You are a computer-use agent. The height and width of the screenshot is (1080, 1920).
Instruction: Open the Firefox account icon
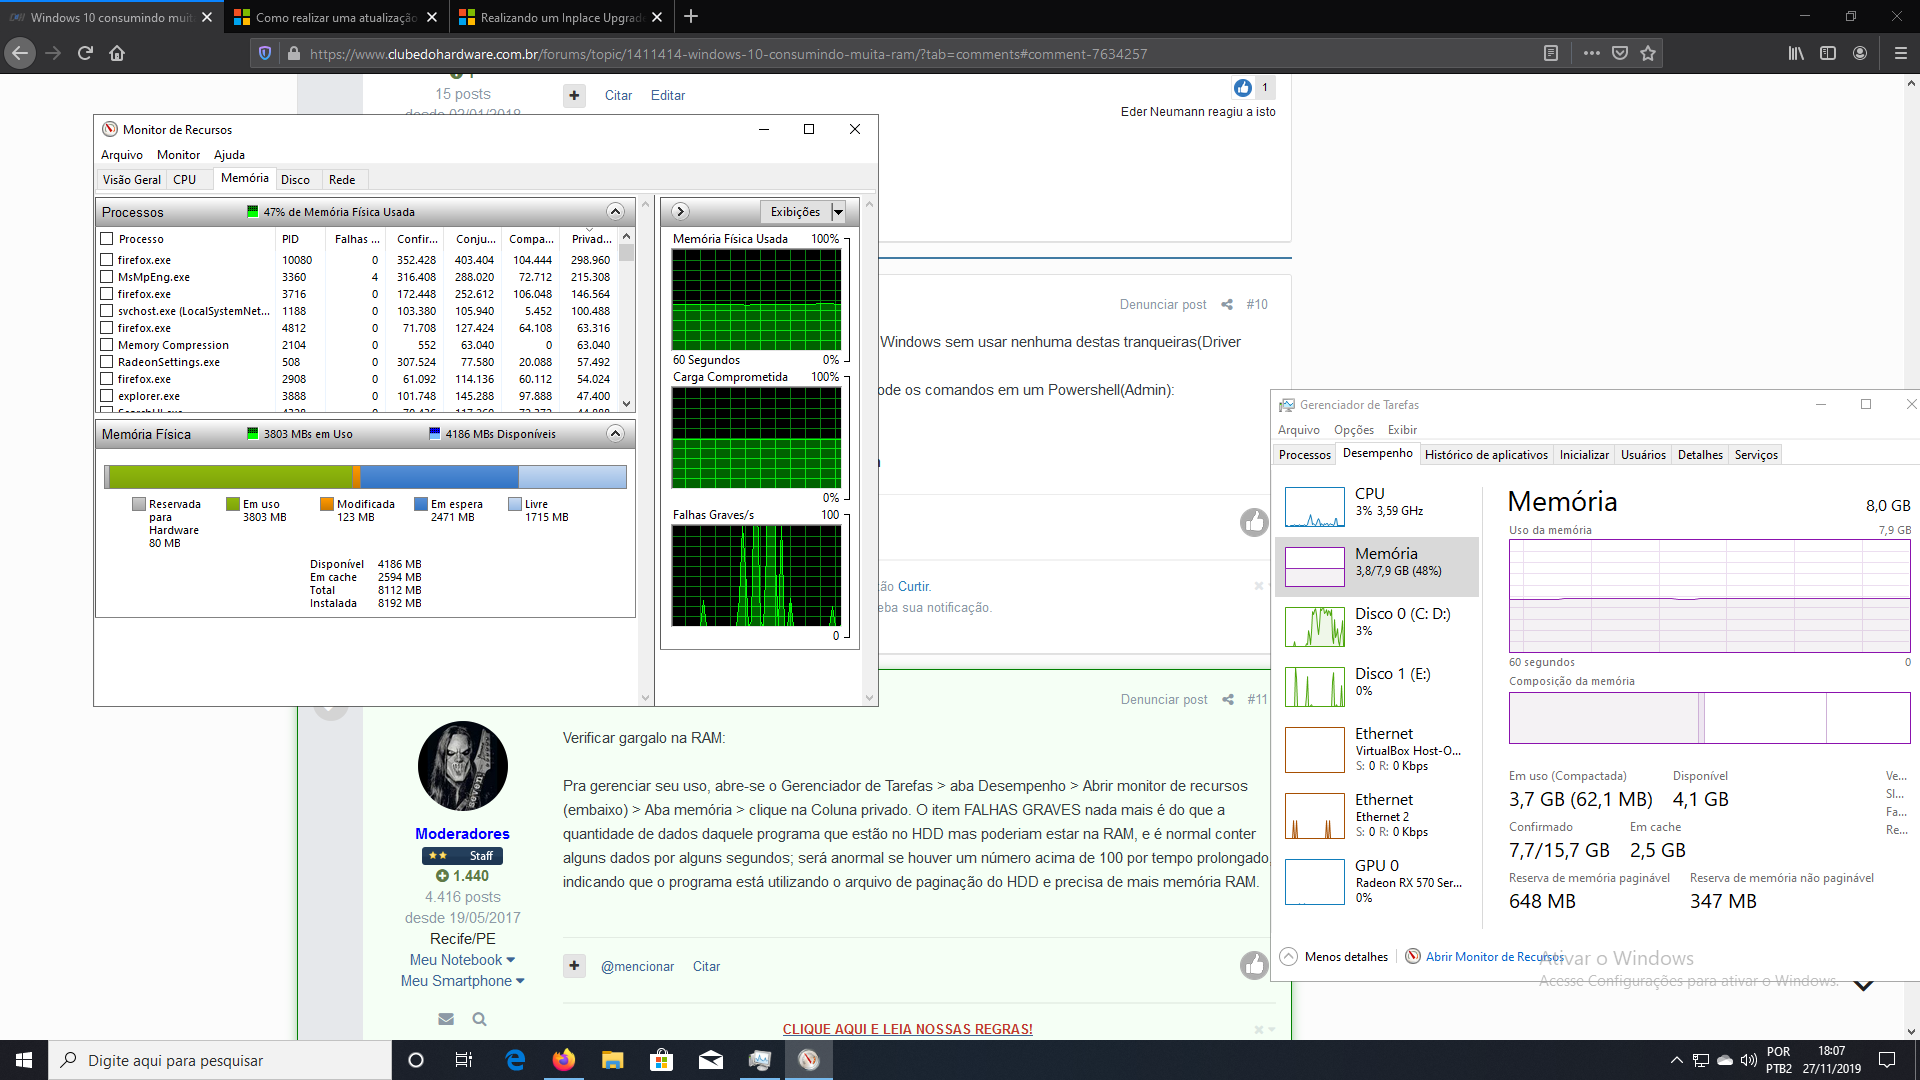(x=1860, y=53)
